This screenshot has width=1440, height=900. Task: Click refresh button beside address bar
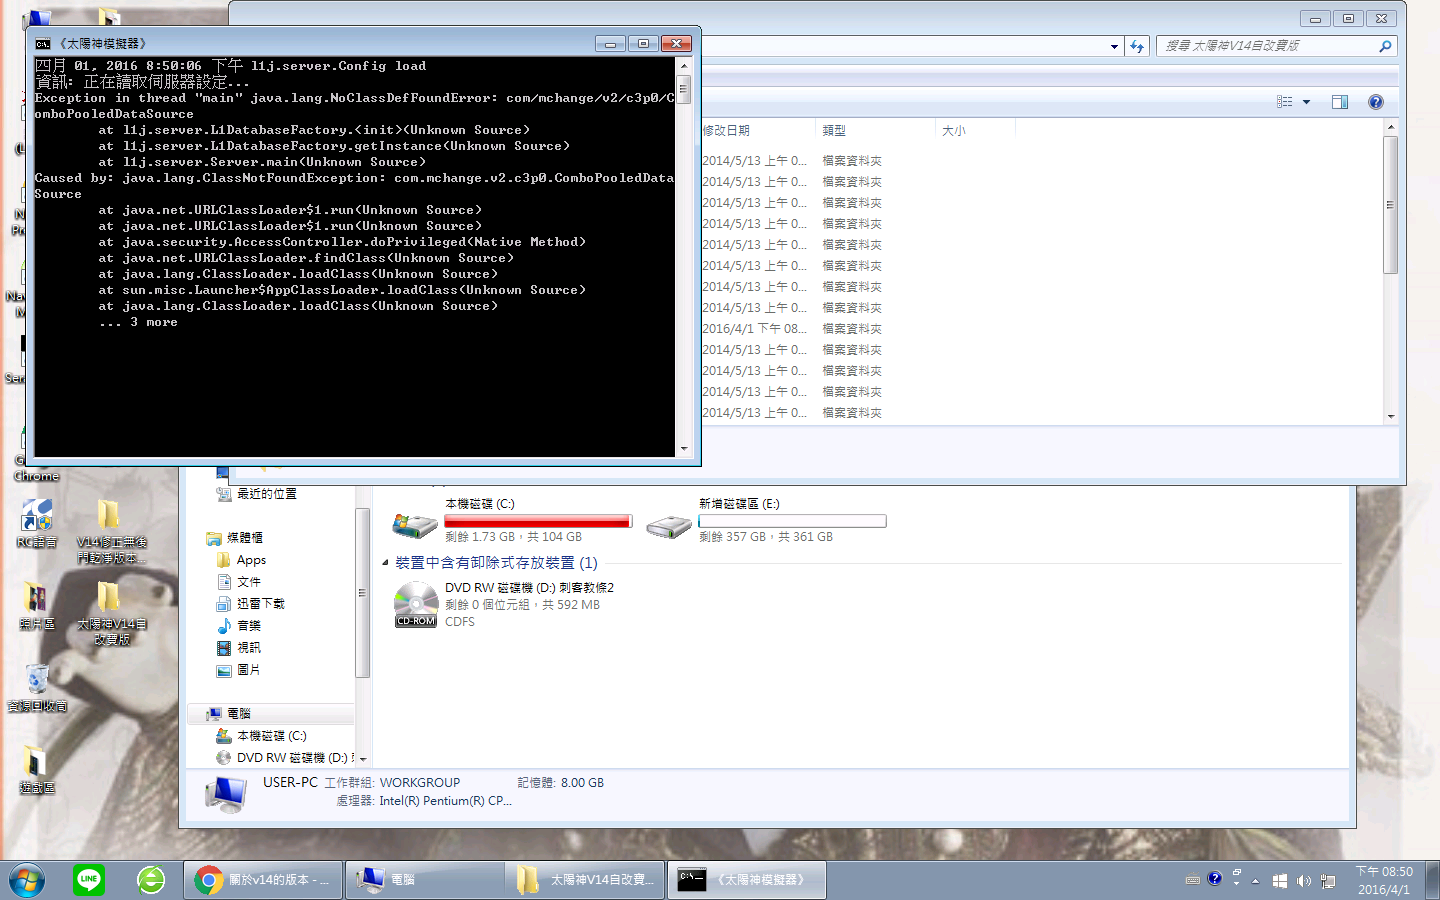coord(1137,46)
